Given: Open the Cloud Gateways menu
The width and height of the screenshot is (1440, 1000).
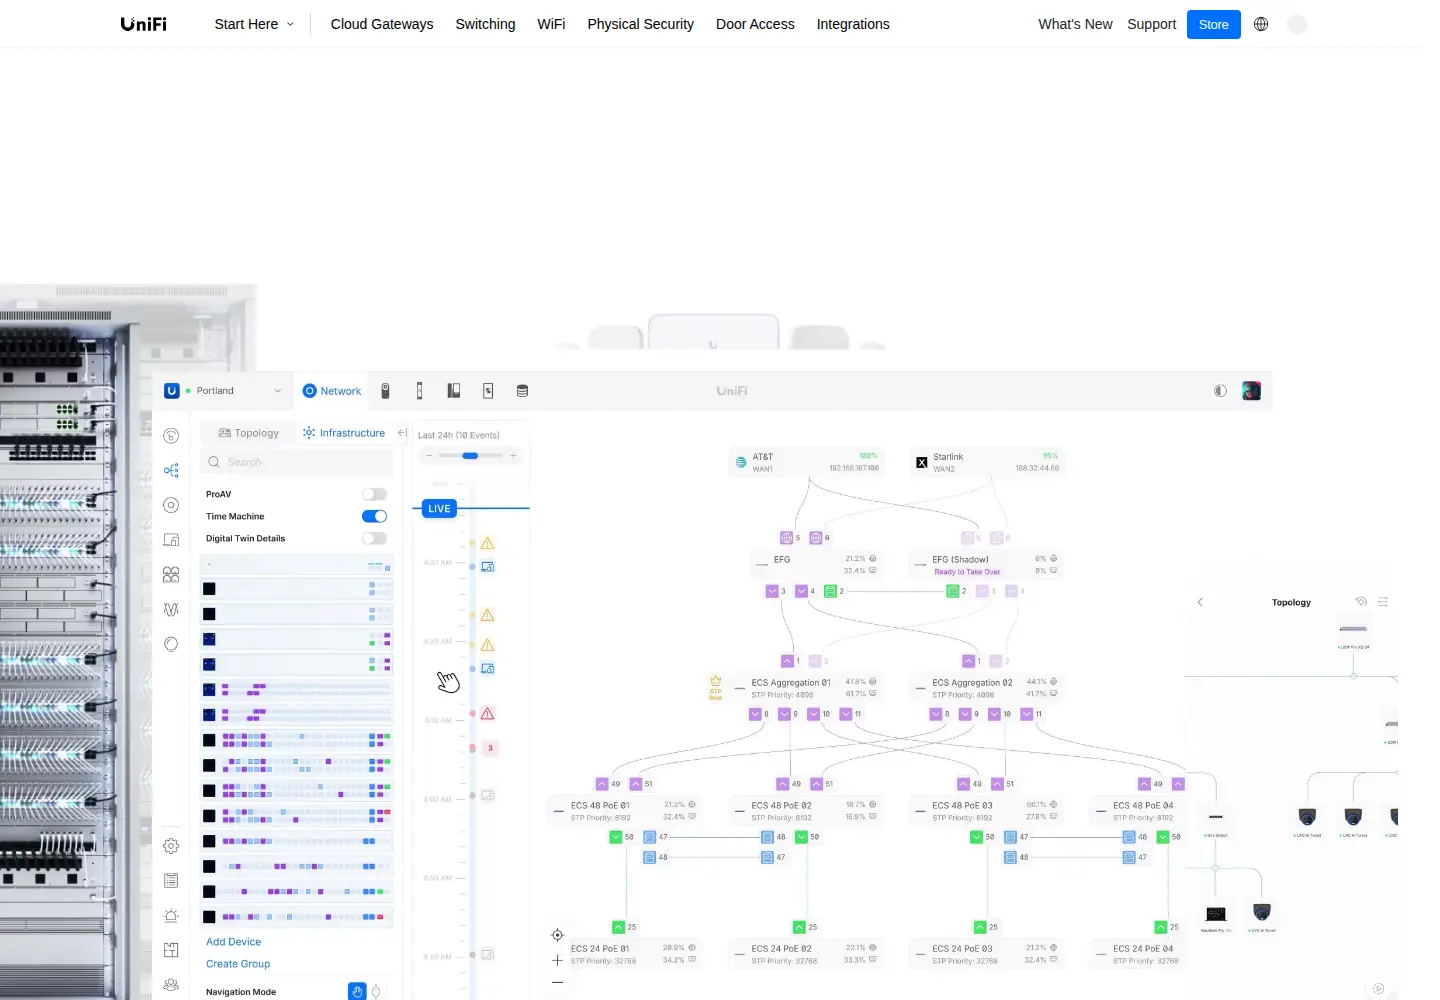Looking at the screenshot, I should (382, 24).
